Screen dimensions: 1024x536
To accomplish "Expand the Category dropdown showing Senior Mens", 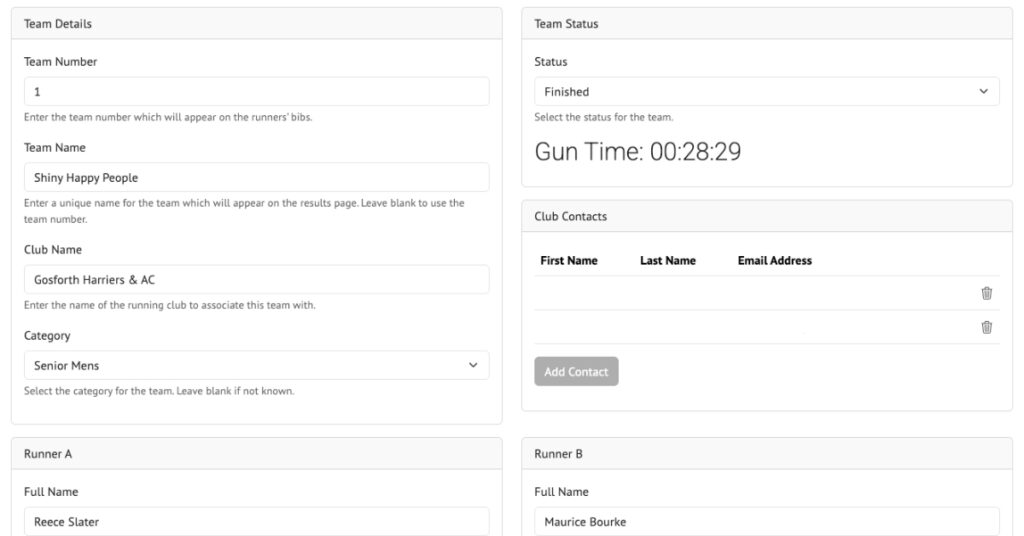I will coord(257,365).
